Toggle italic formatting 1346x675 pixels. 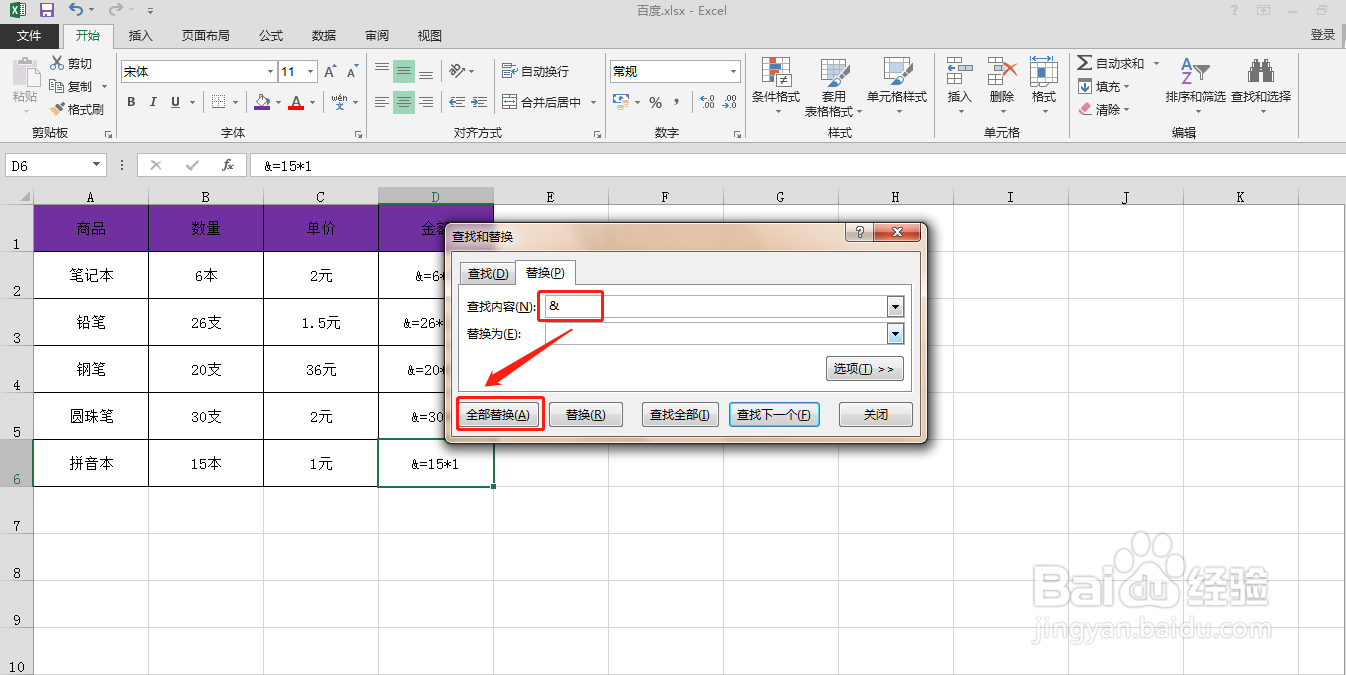click(x=152, y=102)
